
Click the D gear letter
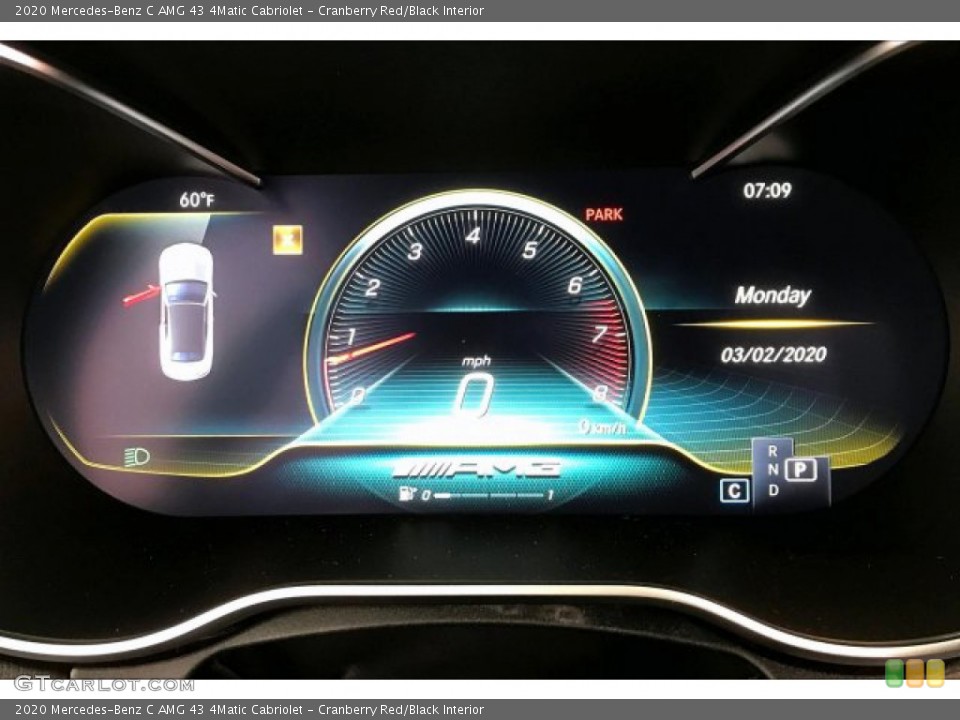(x=773, y=490)
